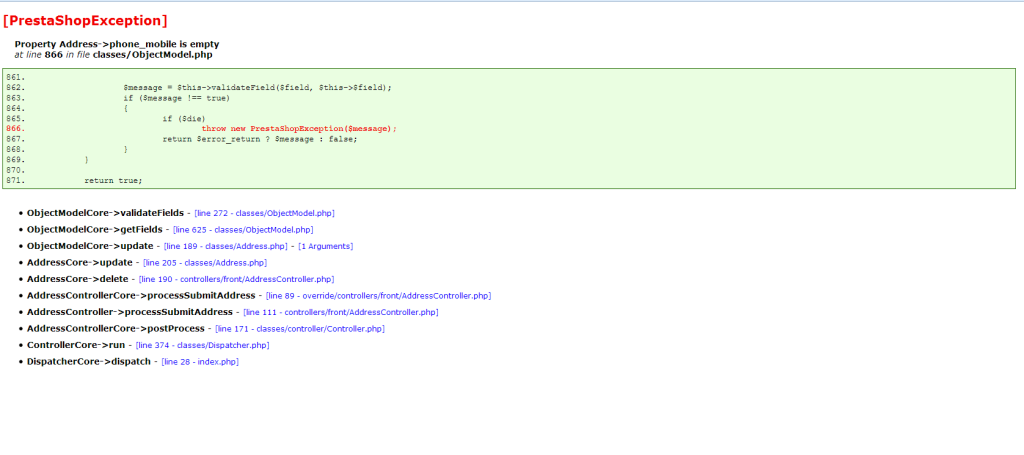Click the 'AddressCore->update' trace entry
The image size is (1024, 455).
(x=80, y=262)
